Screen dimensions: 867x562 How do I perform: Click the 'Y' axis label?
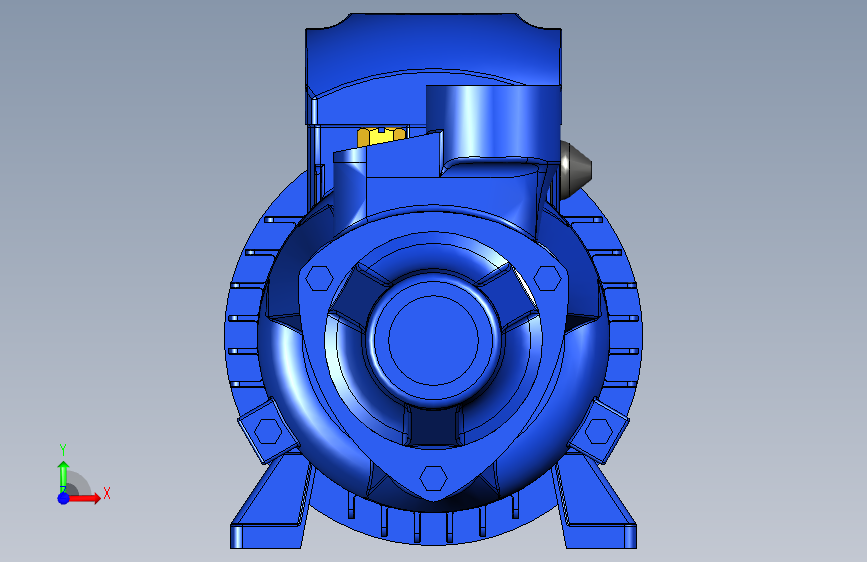(x=63, y=450)
